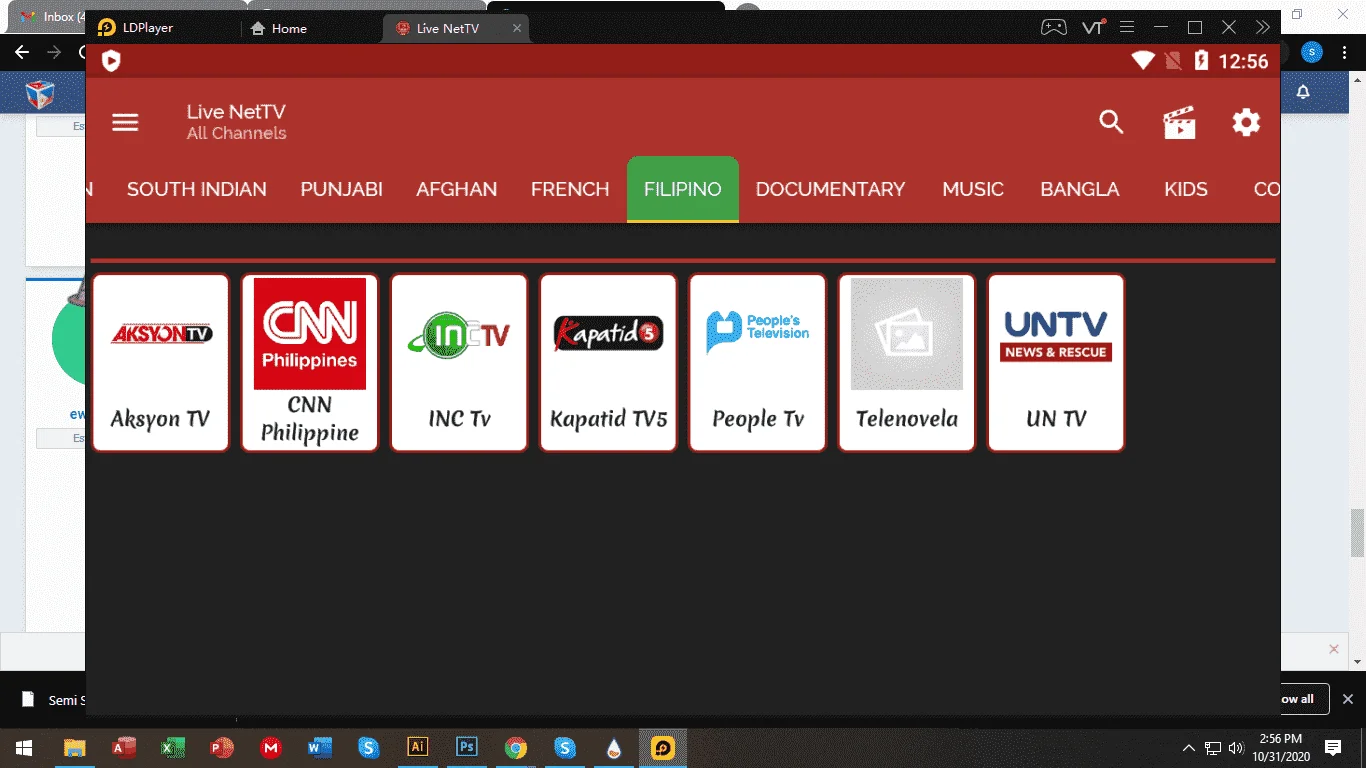Switch to the DOCUMENTARY tab
Viewport: 1366px width, 768px height.
(x=831, y=189)
